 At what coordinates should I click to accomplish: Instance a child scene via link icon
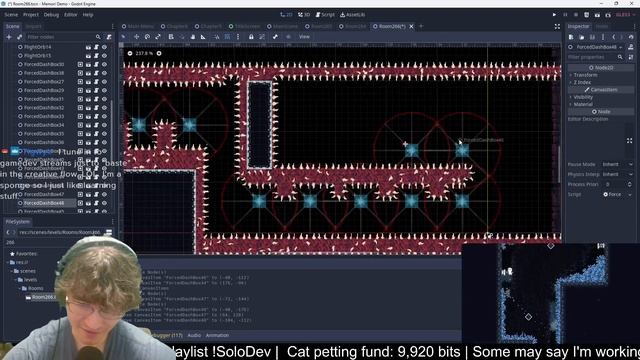19,37
